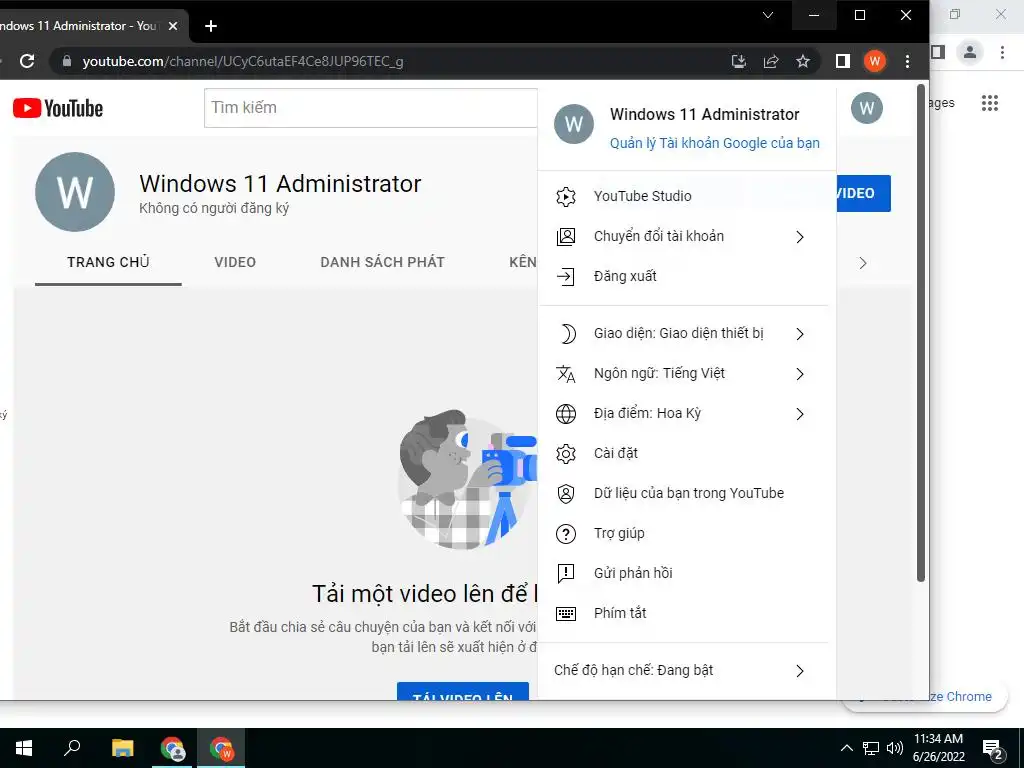Image resolution: width=1024 pixels, height=768 pixels.
Task: Expand Địa điểm: Hoa Kỳ chevron
Action: (x=800, y=413)
